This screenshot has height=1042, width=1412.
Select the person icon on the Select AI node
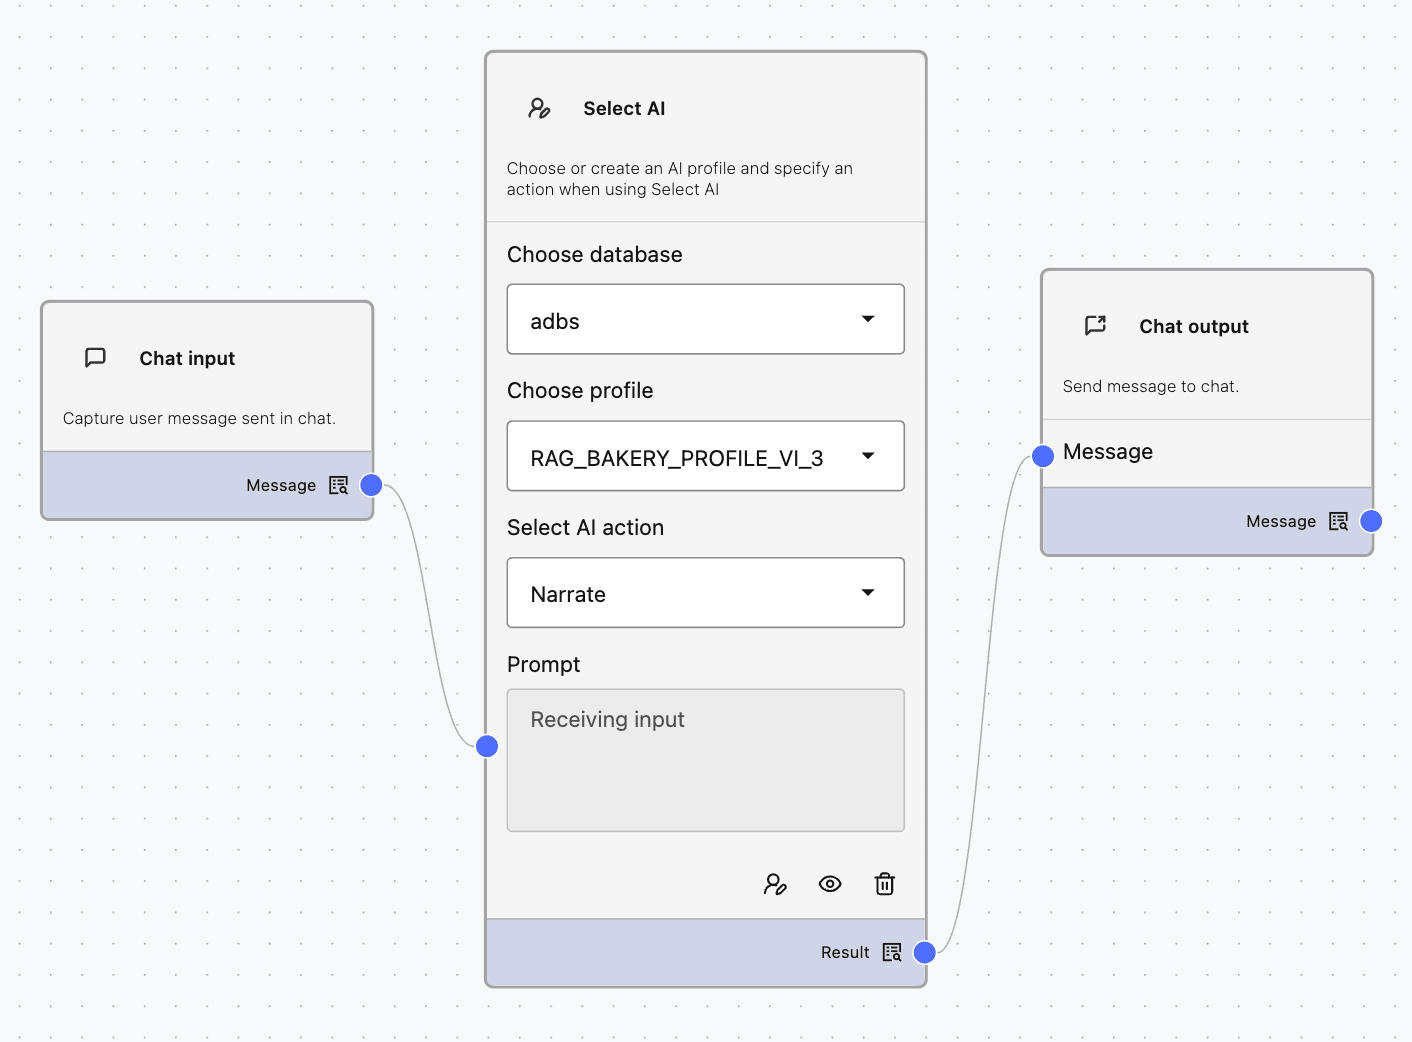539,108
